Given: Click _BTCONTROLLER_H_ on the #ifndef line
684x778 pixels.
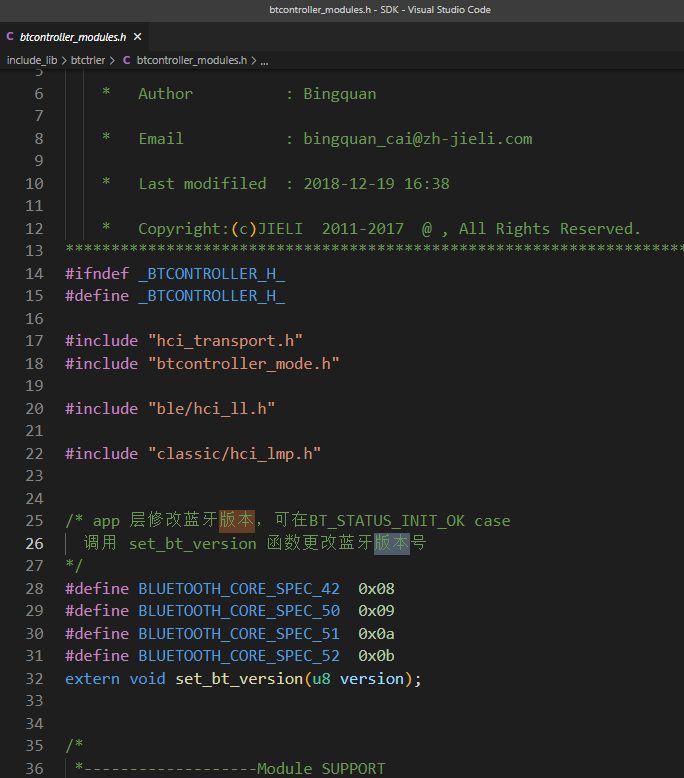Looking at the screenshot, I should [212, 274].
